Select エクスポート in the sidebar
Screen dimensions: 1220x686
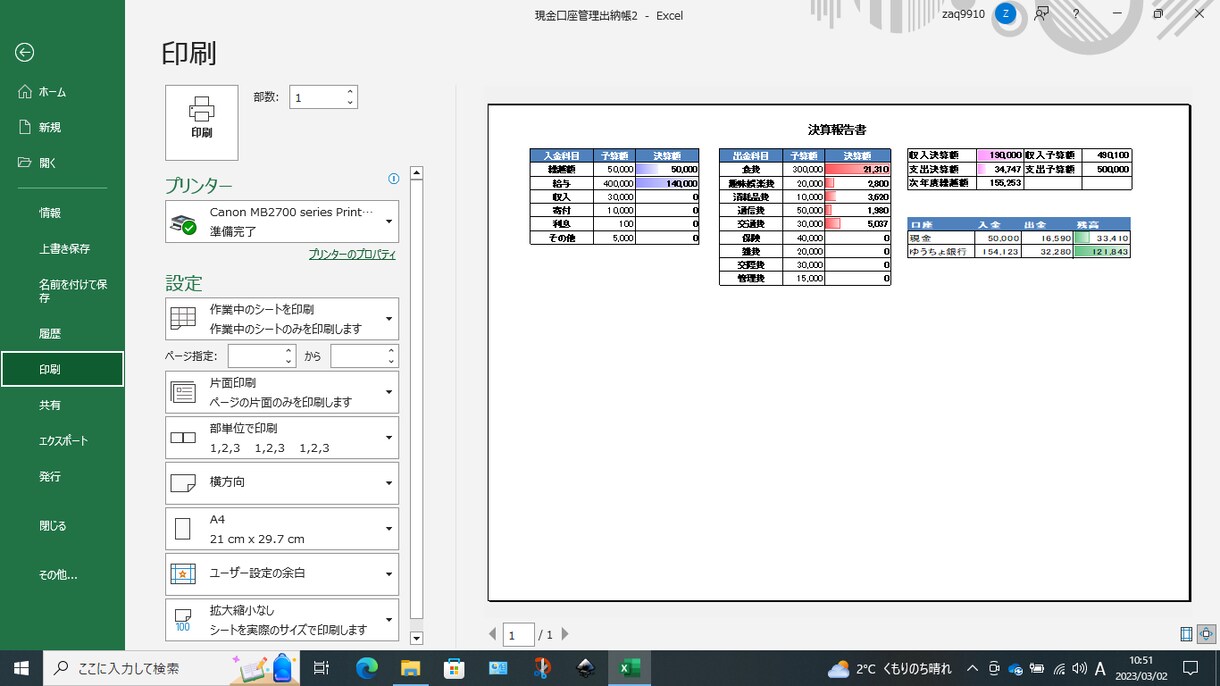pos(62,441)
